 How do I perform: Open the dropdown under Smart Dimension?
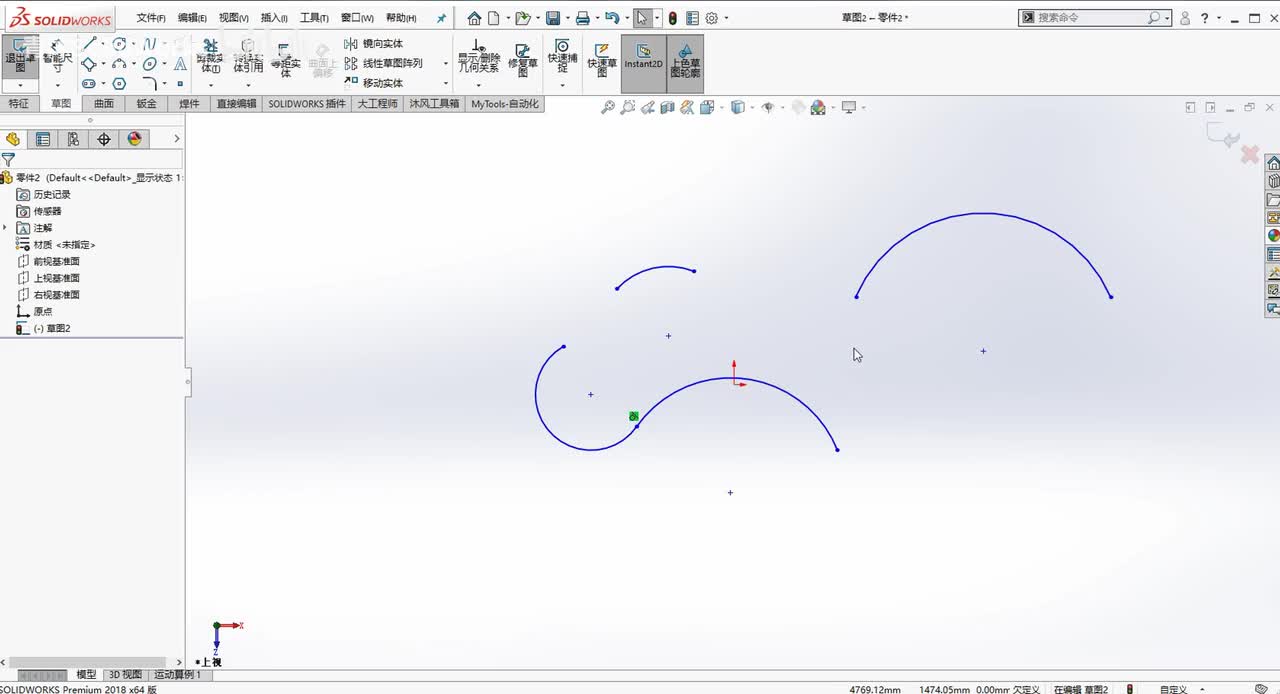pyautogui.click(x=57, y=86)
